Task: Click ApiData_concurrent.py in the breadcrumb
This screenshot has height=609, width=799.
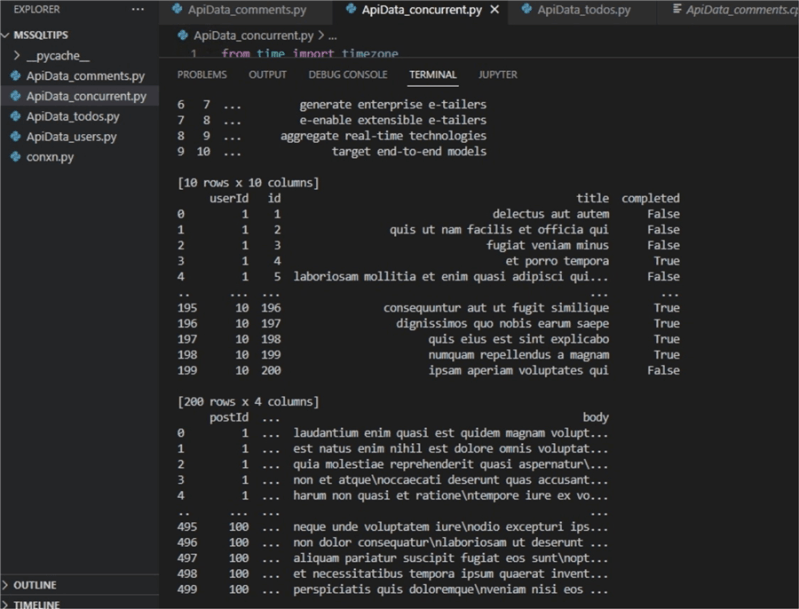Action: tap(253, 35)
